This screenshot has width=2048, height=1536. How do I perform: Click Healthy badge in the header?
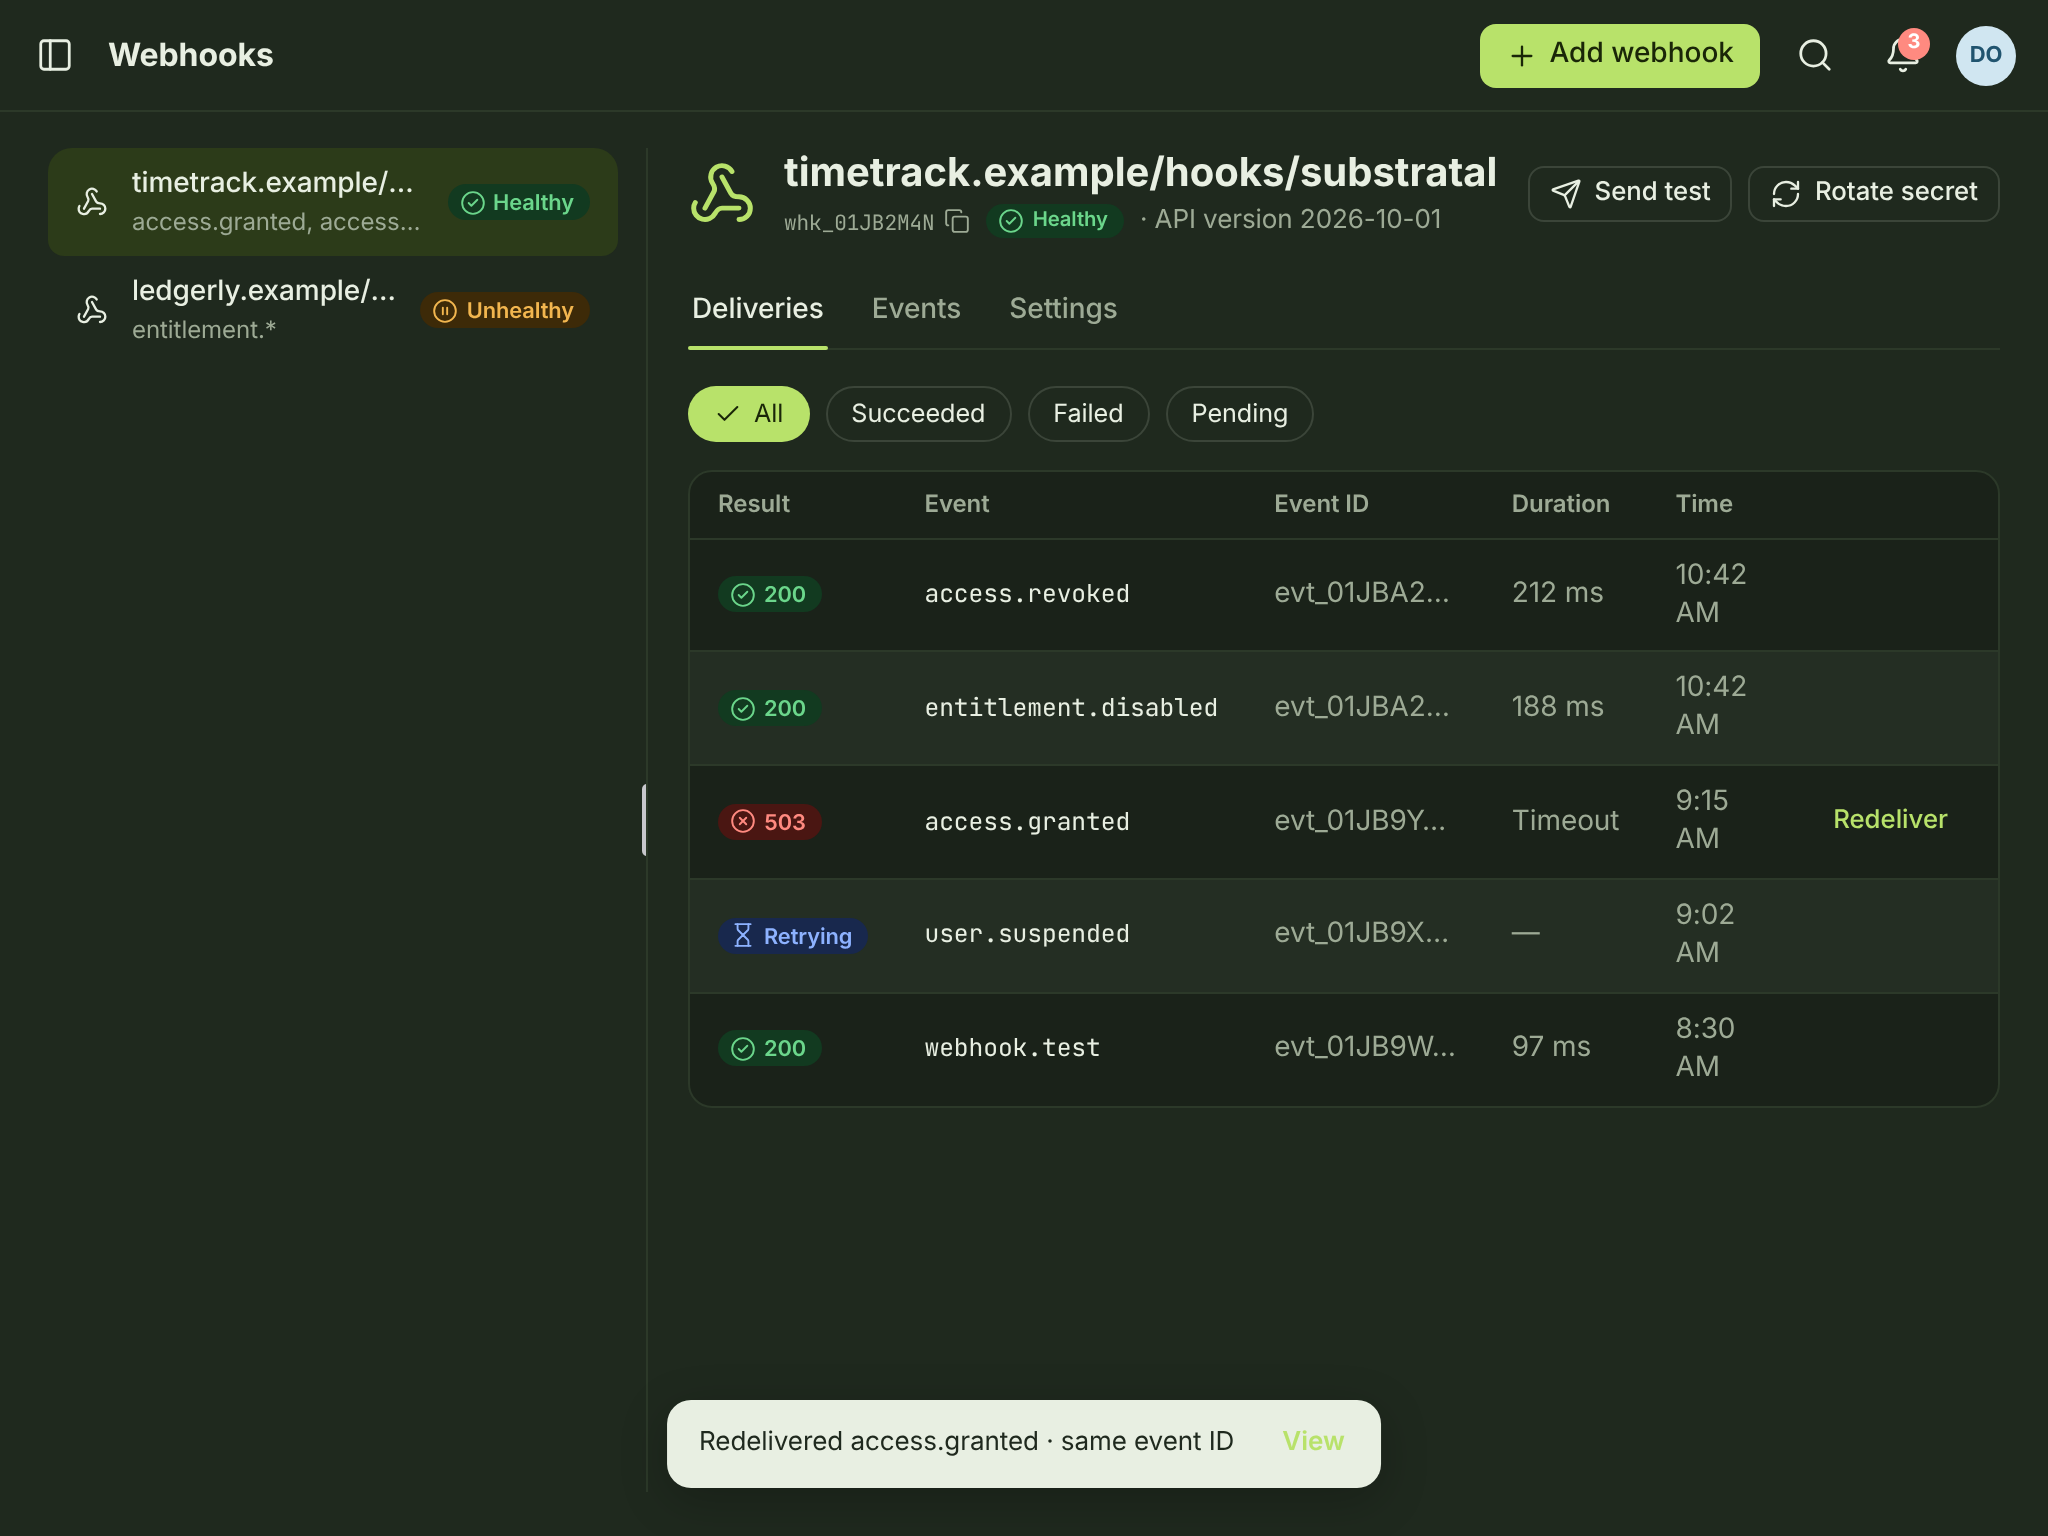[1055, 220]
